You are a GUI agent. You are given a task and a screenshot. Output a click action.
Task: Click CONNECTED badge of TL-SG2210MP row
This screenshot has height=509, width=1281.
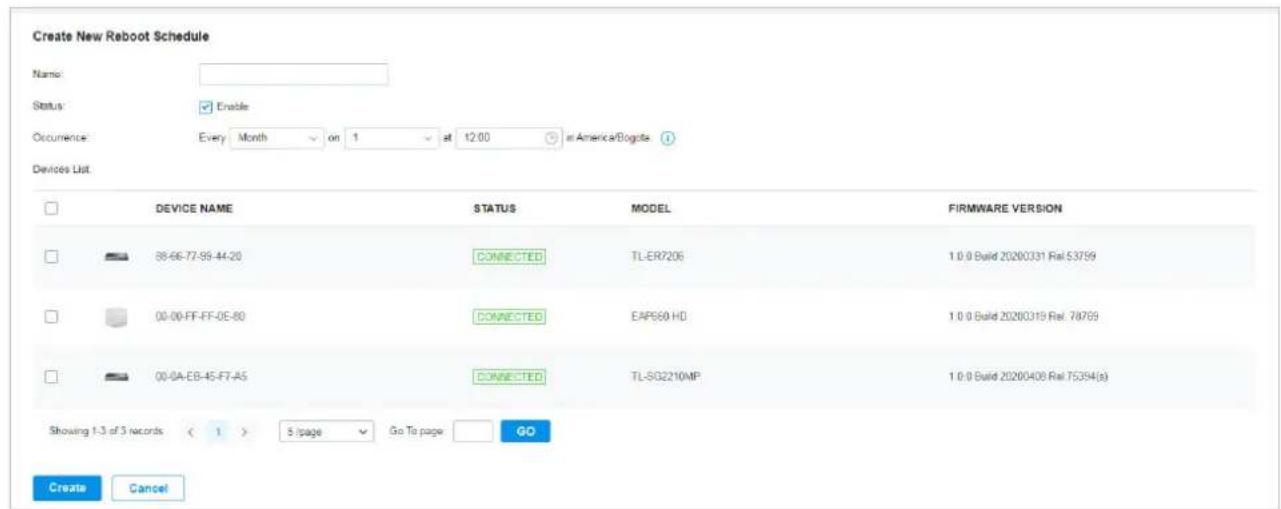(x=509, y=377)
